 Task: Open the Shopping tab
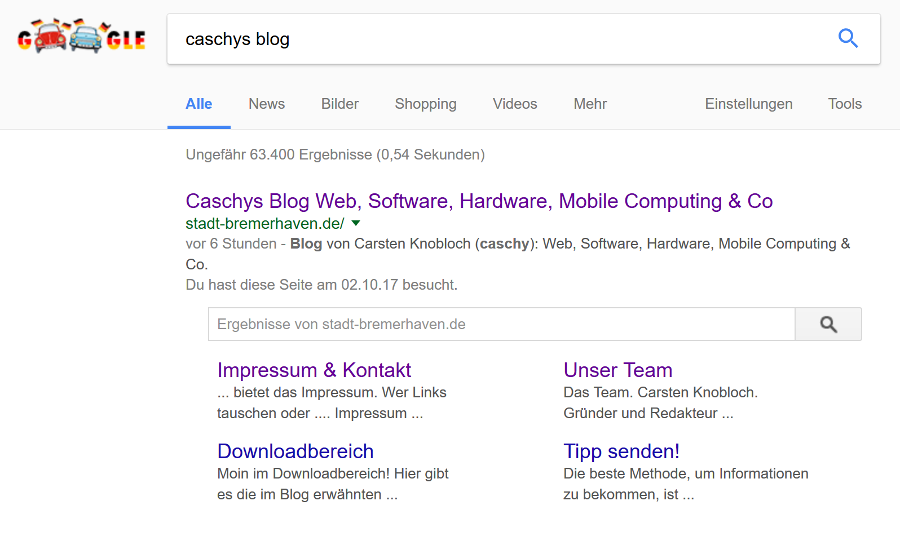coord(425,104)
